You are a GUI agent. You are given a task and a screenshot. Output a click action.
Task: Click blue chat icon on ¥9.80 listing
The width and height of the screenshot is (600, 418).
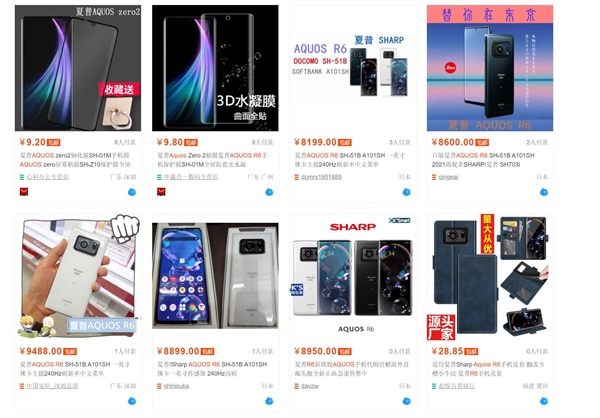[269, 192]
